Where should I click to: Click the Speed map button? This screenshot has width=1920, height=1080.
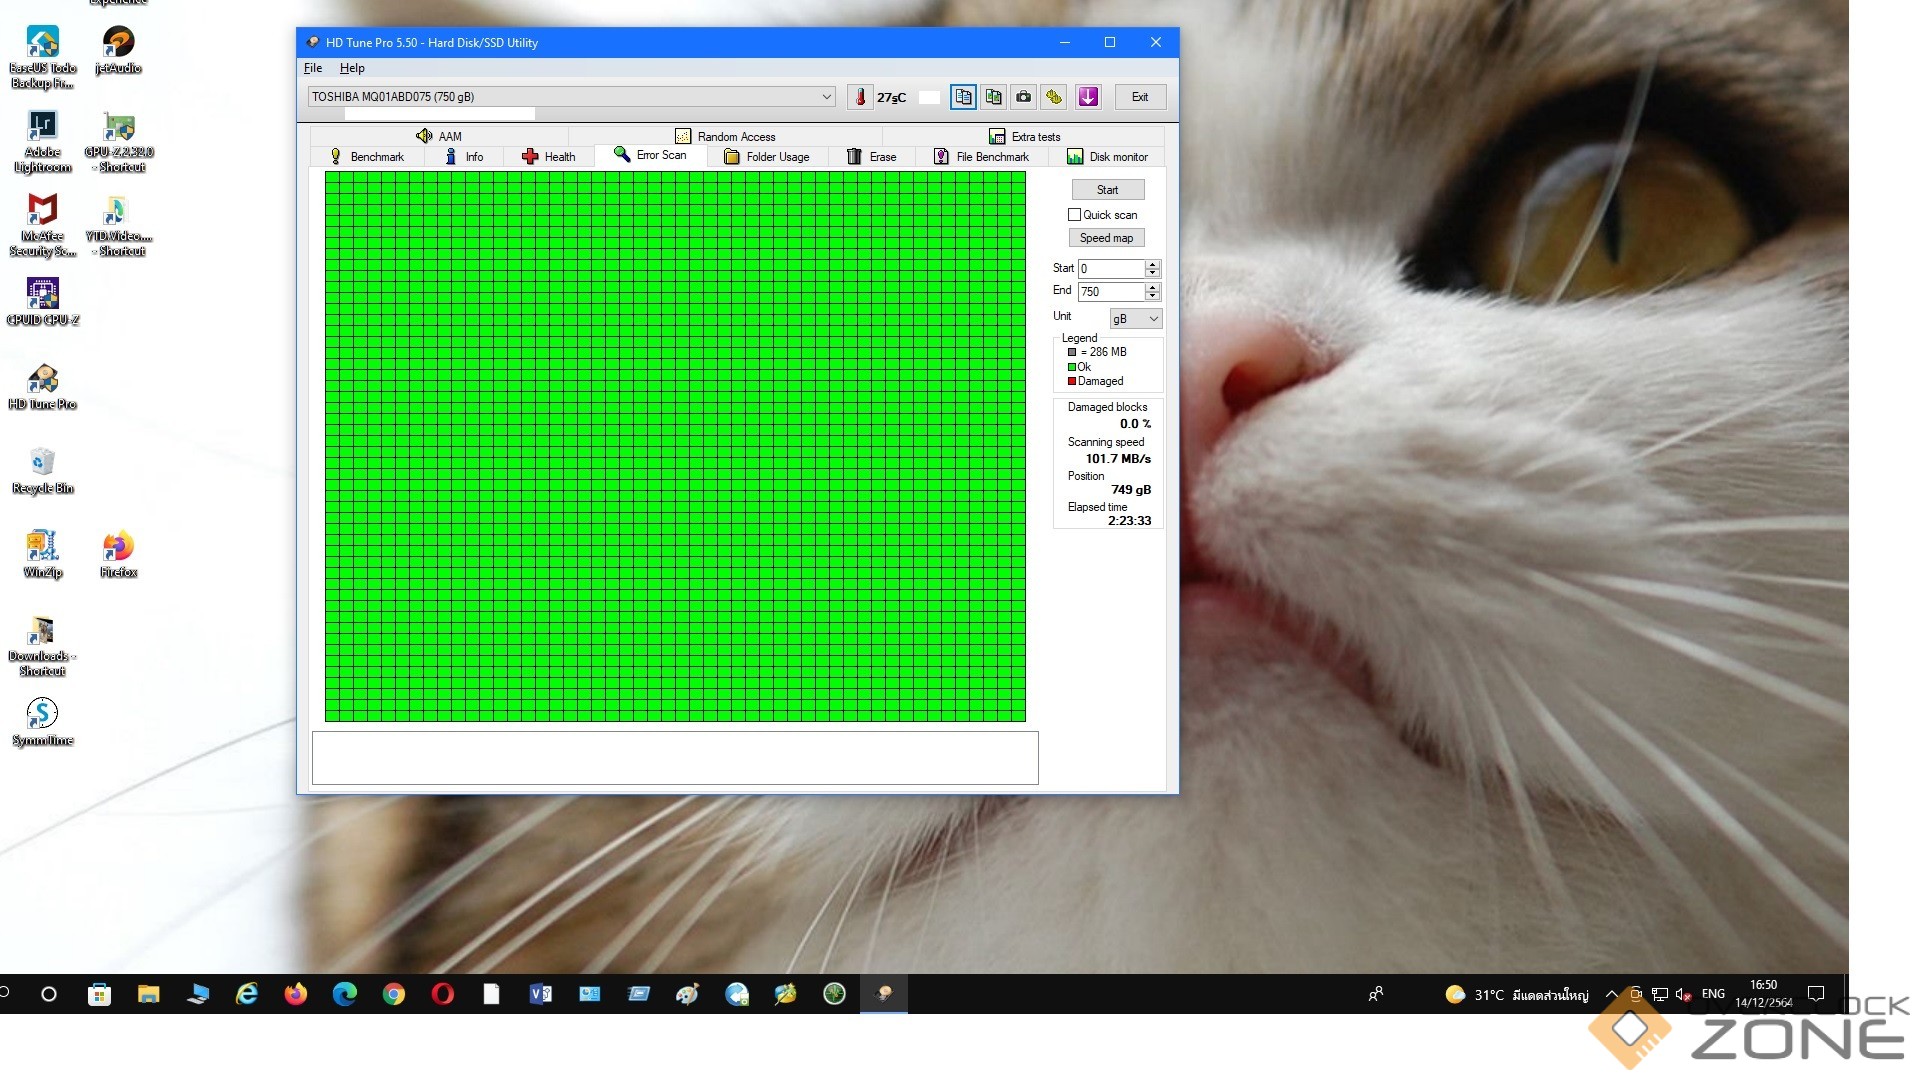pos(1107,238)
